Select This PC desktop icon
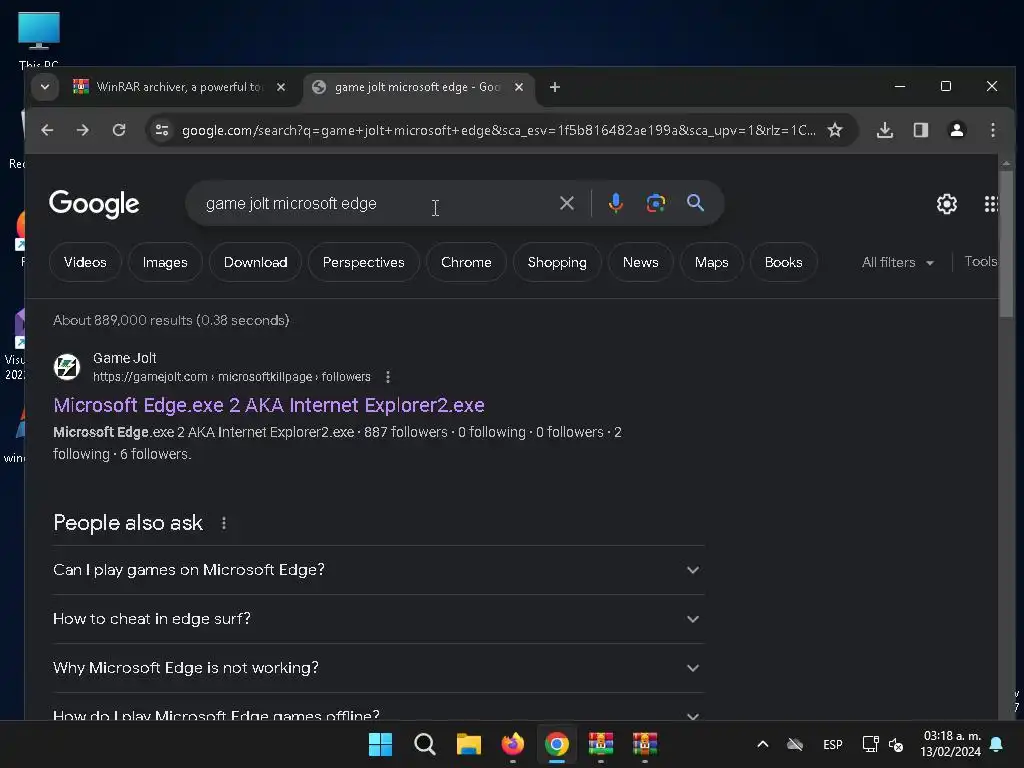 [x=39, y=39]
